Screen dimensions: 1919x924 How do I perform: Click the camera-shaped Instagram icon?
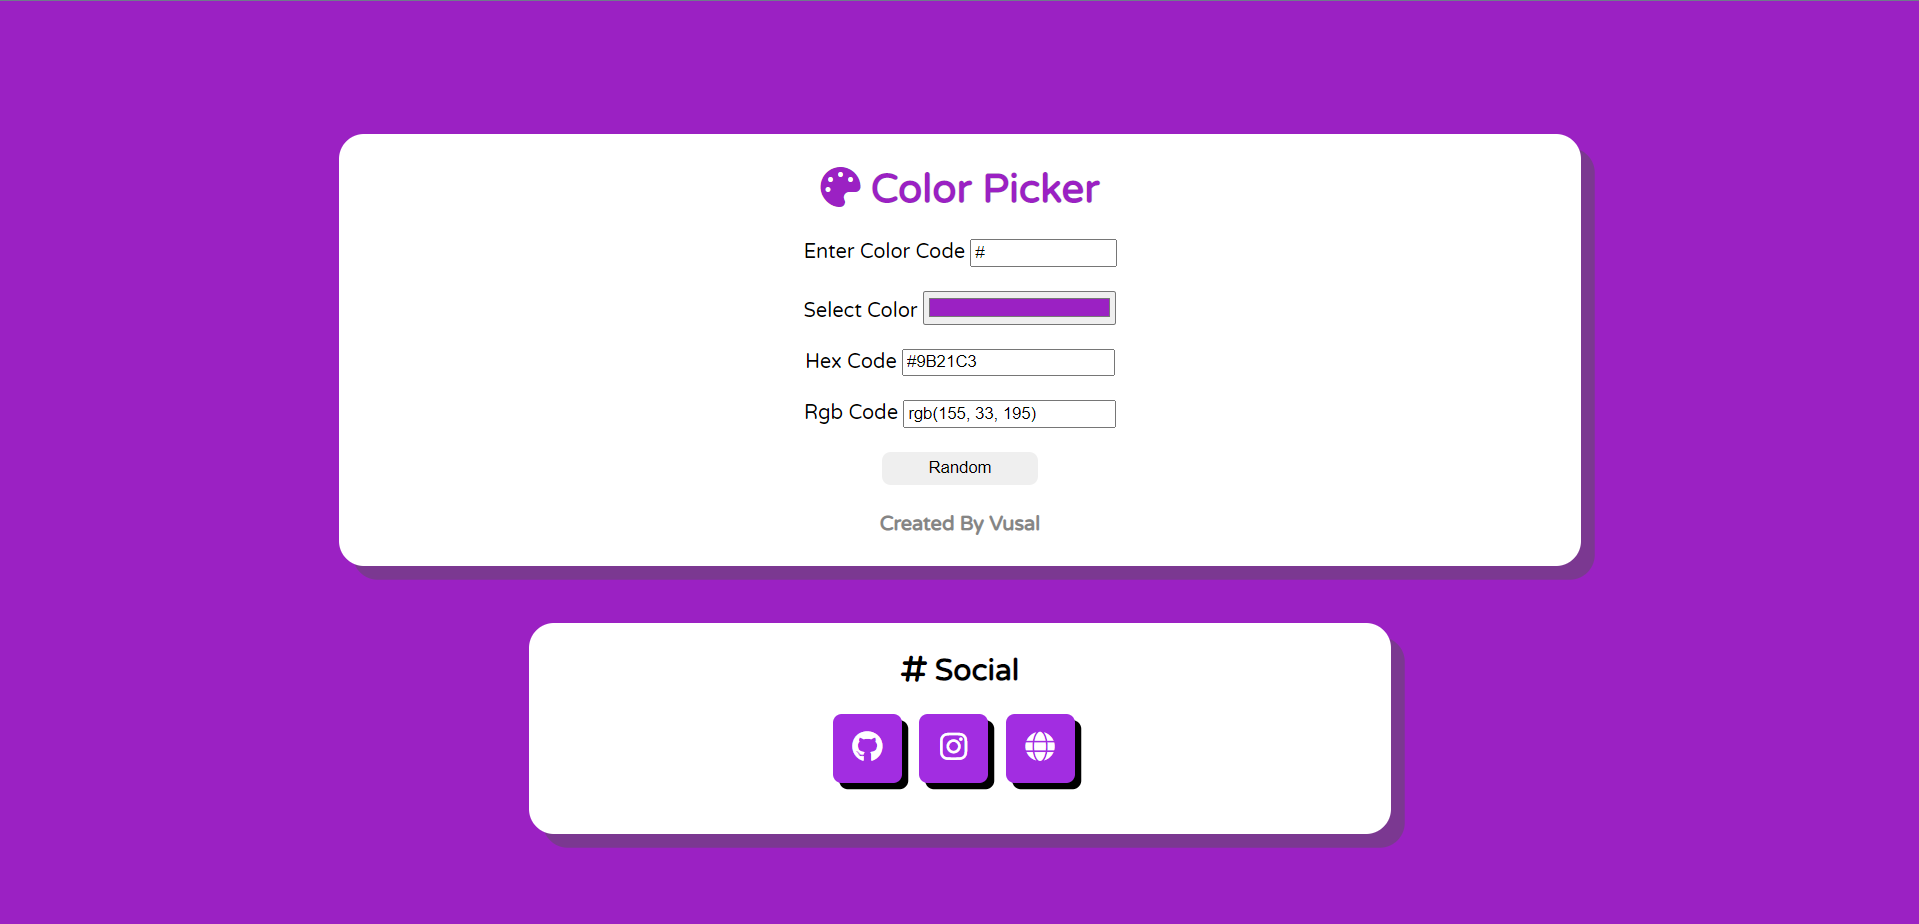(953, 747)
